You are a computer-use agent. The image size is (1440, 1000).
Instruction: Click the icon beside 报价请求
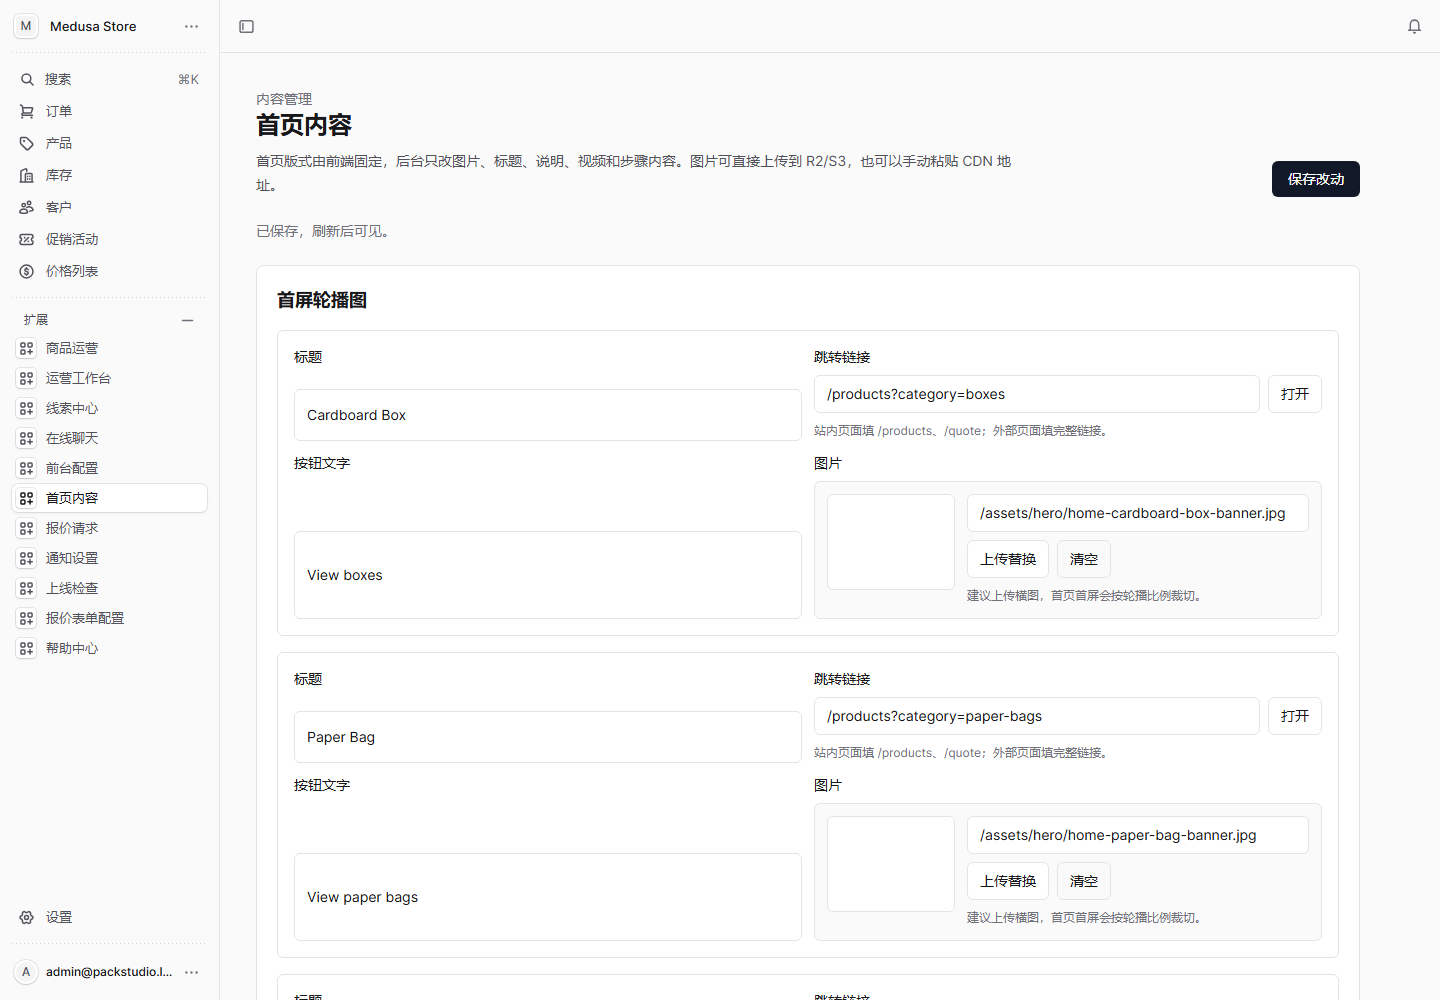(27, 528)
